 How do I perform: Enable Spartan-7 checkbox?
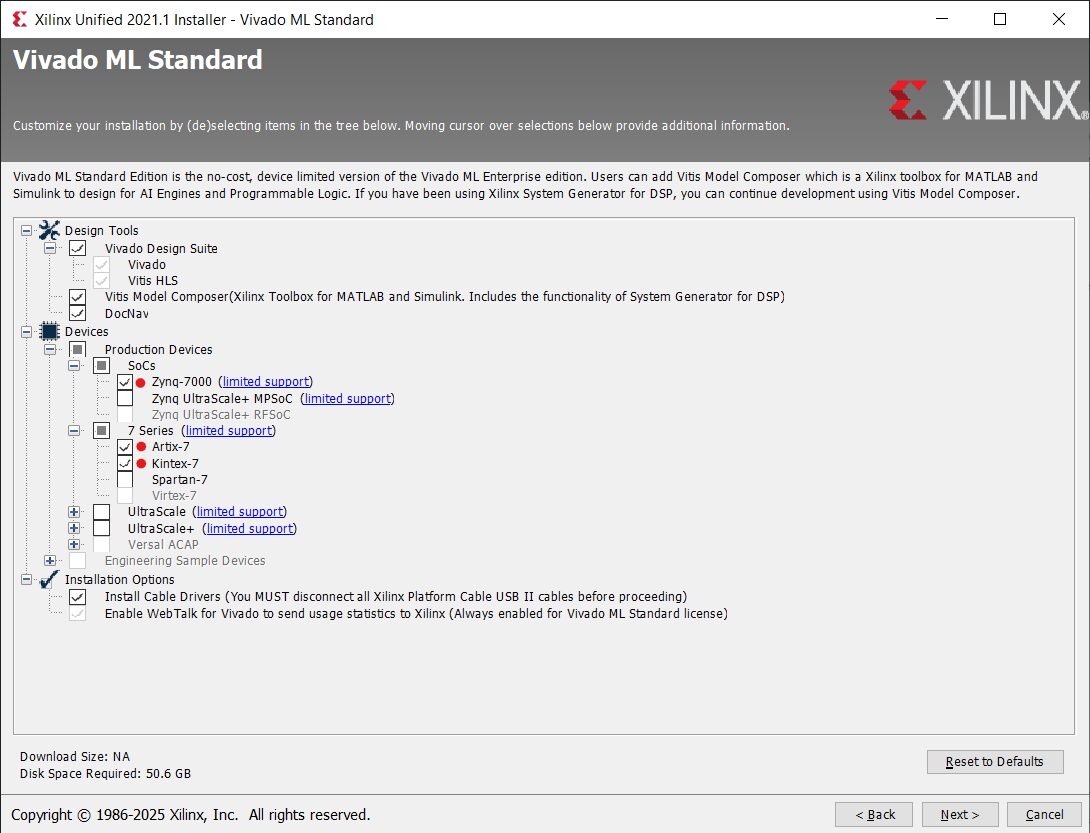coord(125,480)
